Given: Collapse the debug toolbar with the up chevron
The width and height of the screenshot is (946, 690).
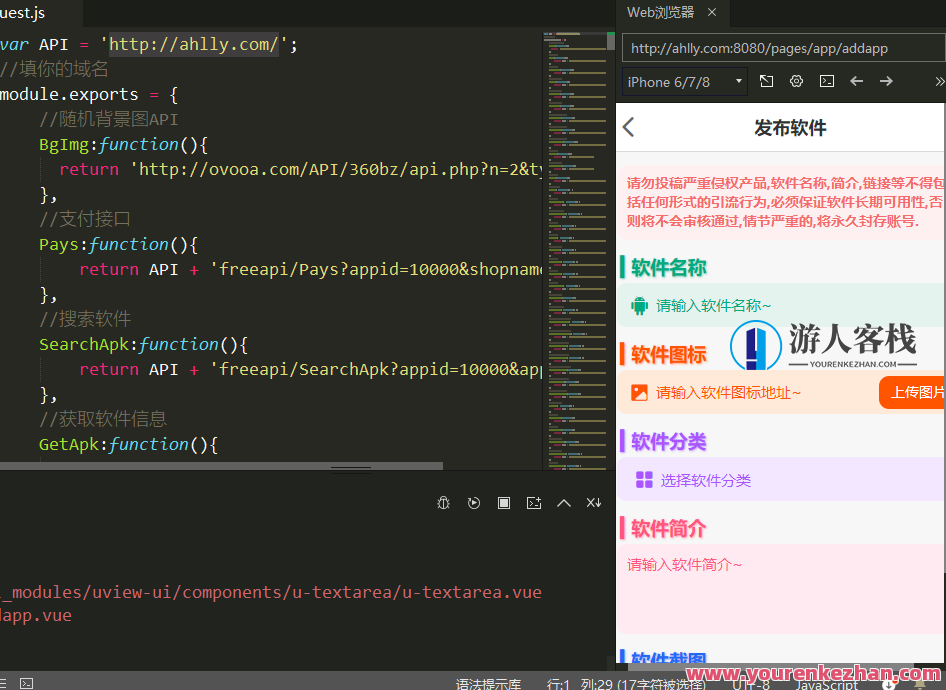Looking at the screenshot, I should pos(564,503).
